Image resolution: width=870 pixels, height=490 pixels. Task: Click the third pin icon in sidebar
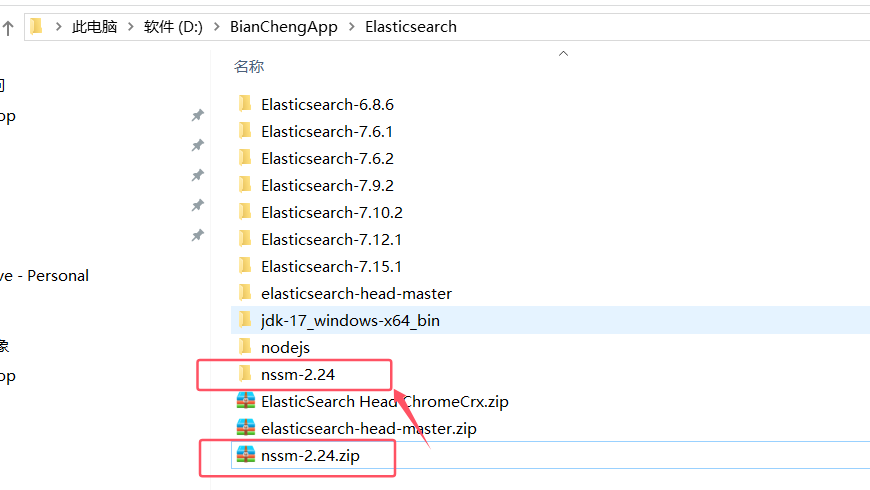point(198,175)
